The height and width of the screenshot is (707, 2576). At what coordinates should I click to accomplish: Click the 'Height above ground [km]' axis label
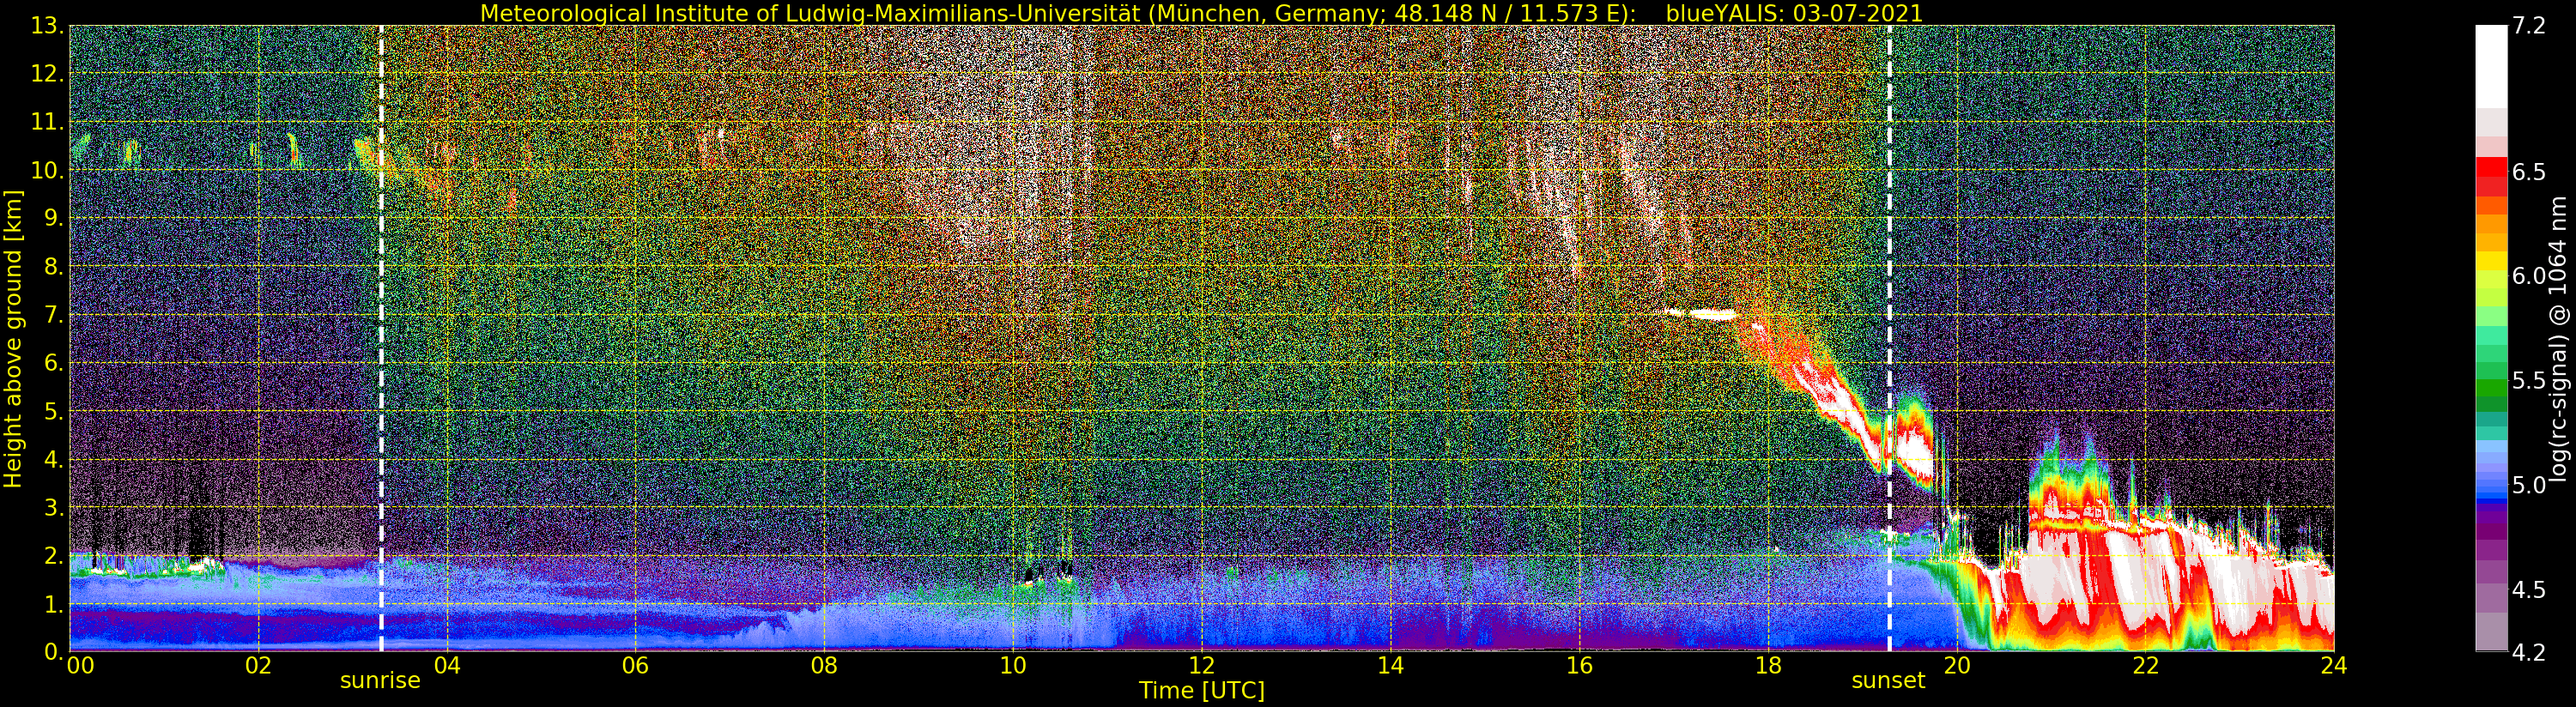pos(13,339)
